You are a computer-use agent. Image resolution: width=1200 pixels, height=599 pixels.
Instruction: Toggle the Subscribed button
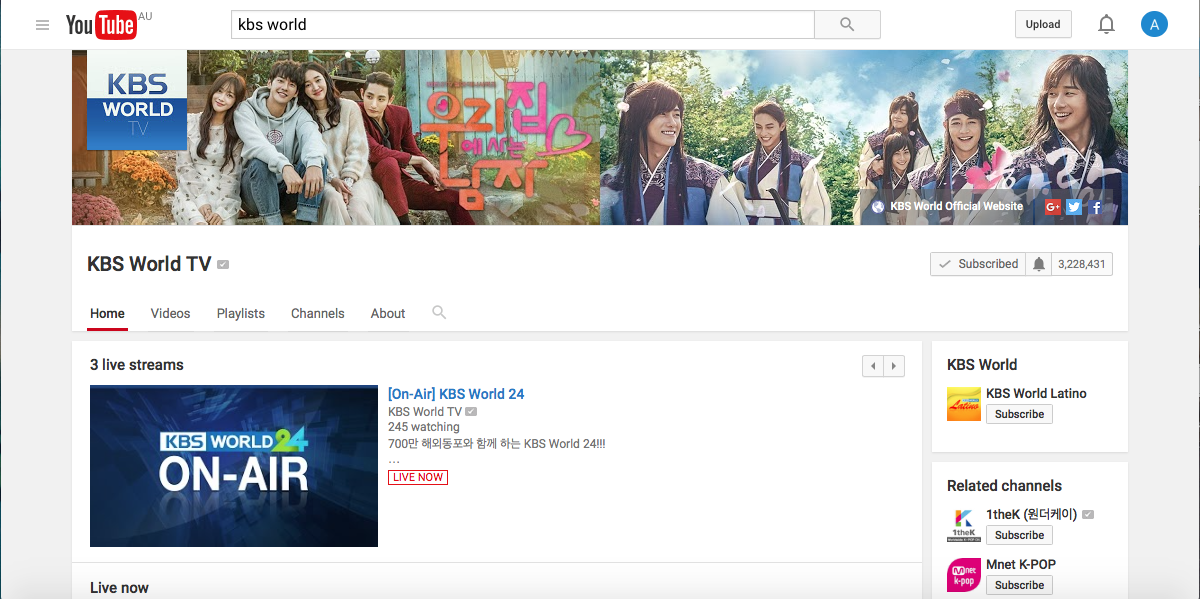978,264
